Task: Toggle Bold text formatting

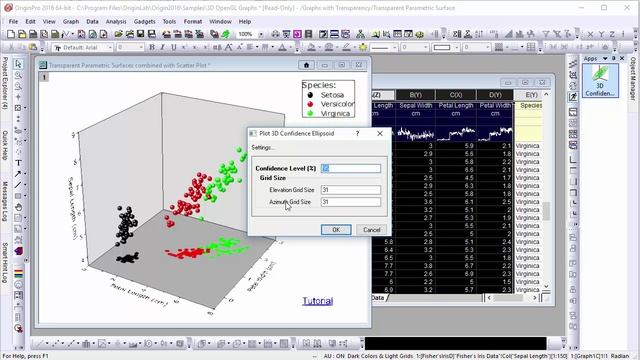Action: pyautogui.click(x=152, y=47)
